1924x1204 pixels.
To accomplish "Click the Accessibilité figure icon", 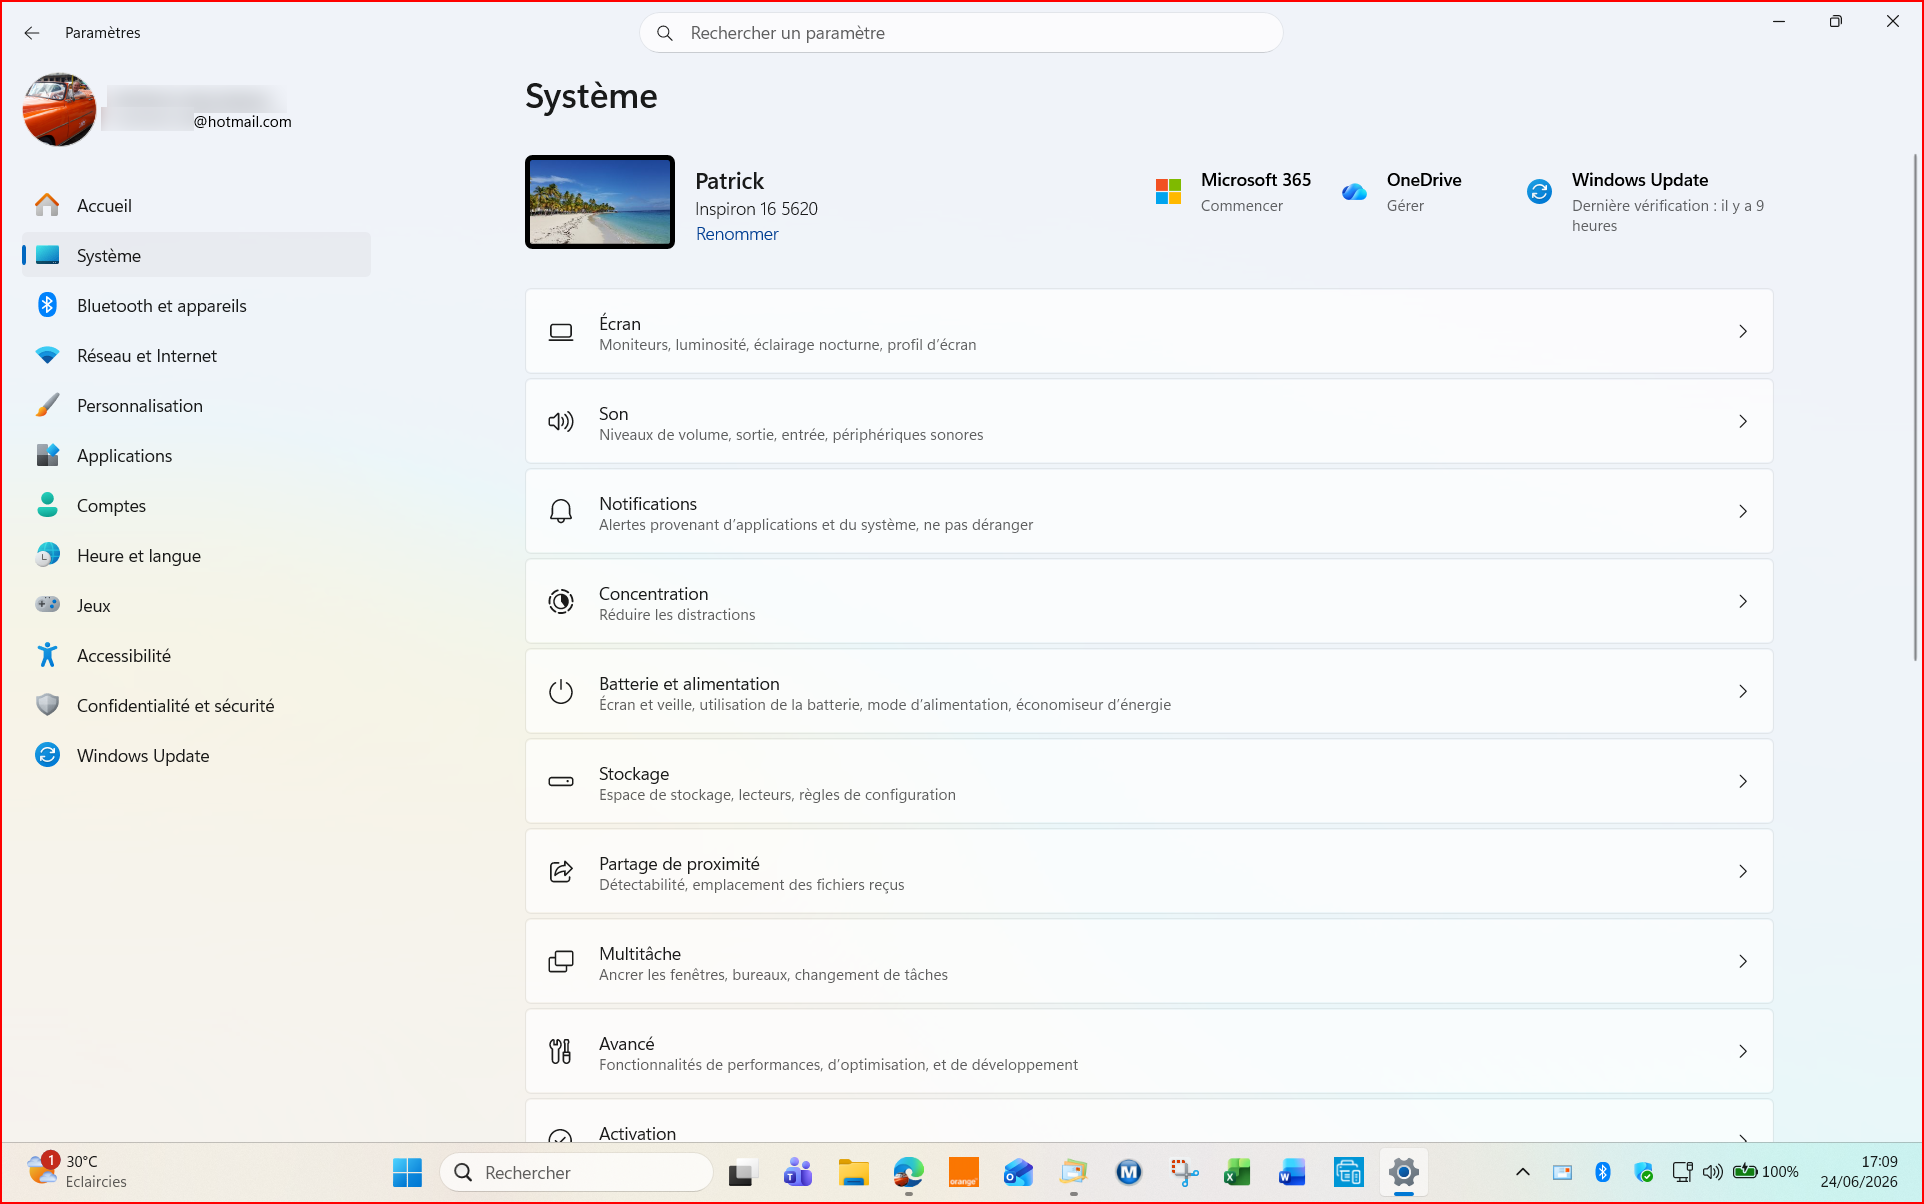I will point(47,655).
